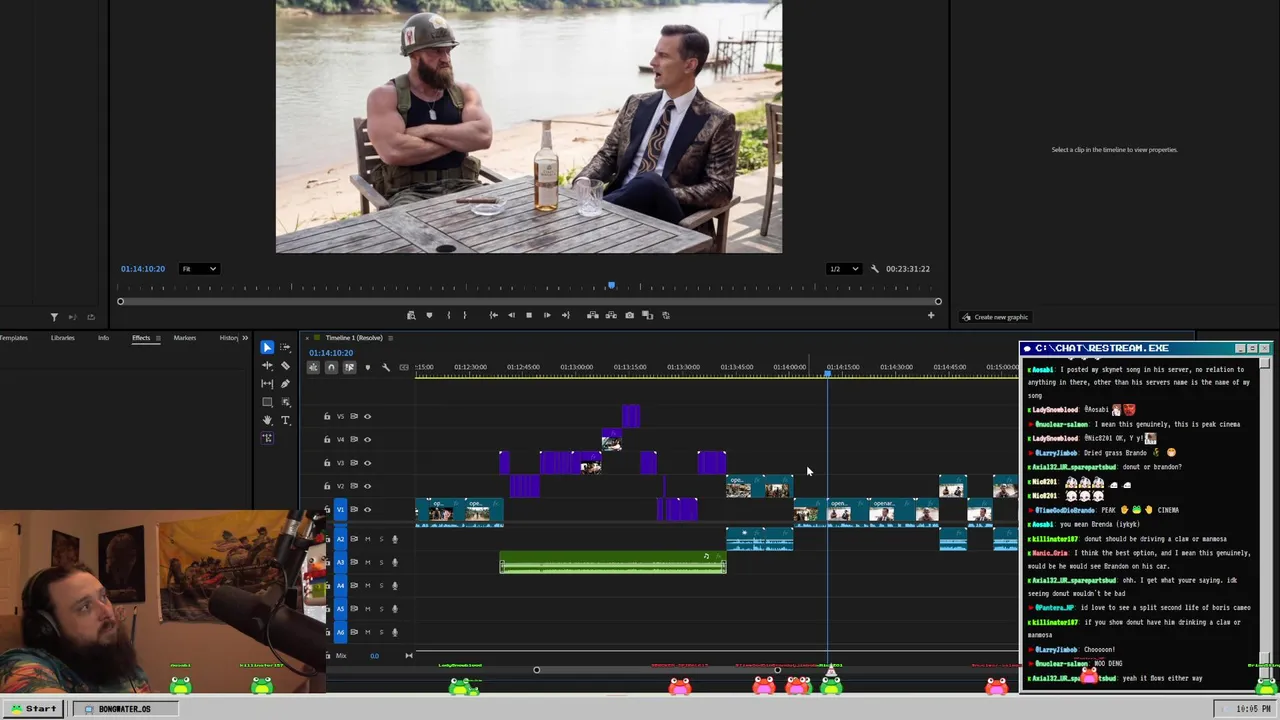The image size is (1280, 720).
Task: Open the button editor plus icon
Action: pos(931,315)
